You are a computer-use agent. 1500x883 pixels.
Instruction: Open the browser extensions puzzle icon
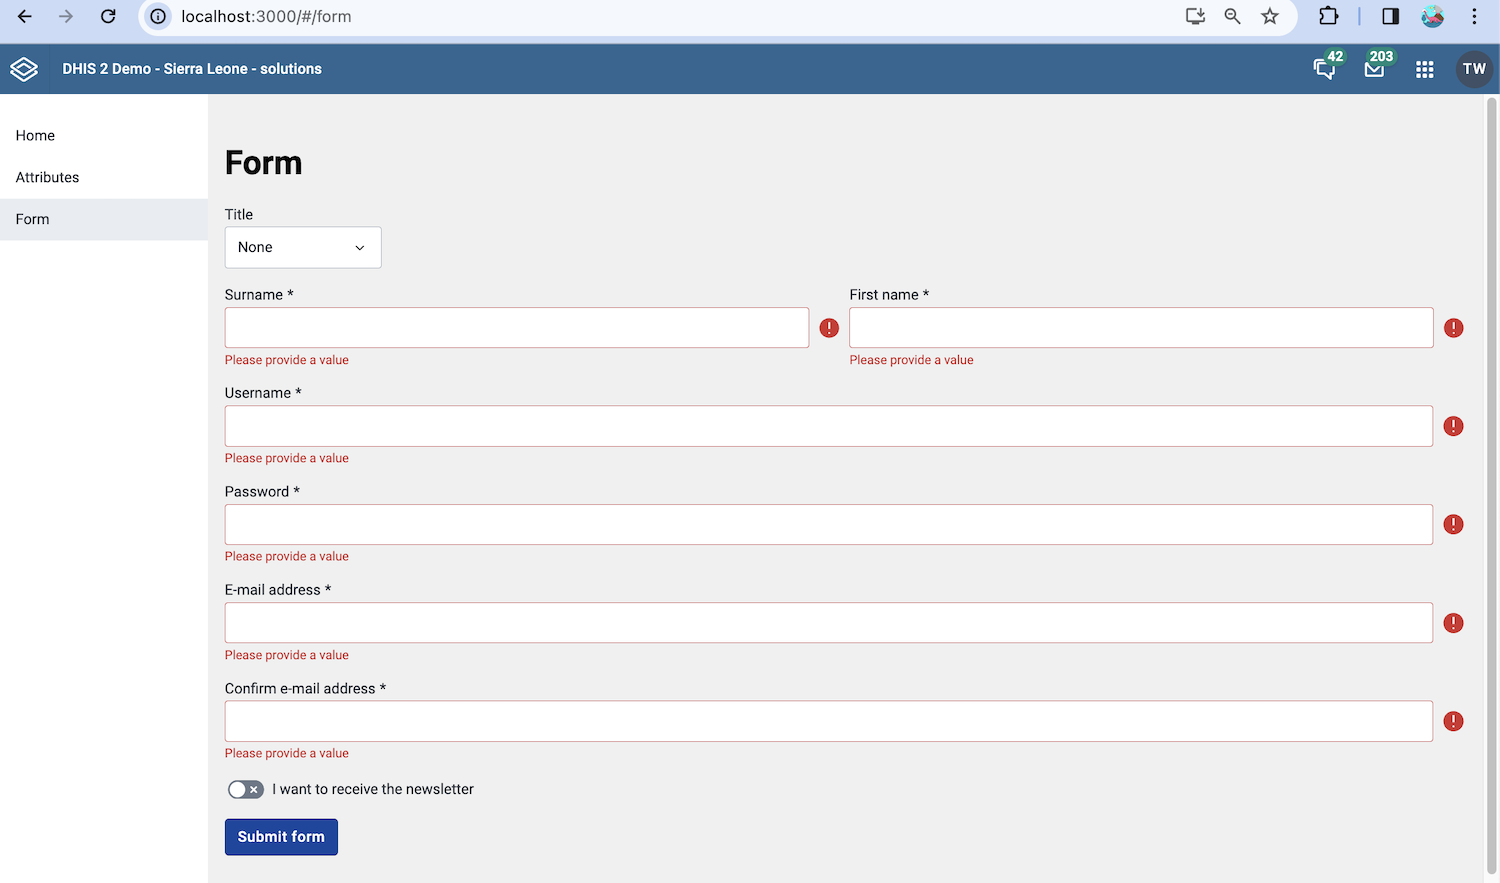tap(1328, 16)
